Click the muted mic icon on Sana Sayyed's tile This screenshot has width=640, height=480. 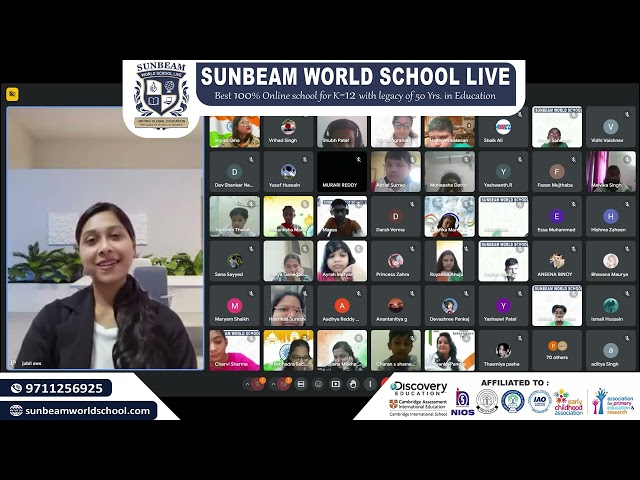coord(251,249)
